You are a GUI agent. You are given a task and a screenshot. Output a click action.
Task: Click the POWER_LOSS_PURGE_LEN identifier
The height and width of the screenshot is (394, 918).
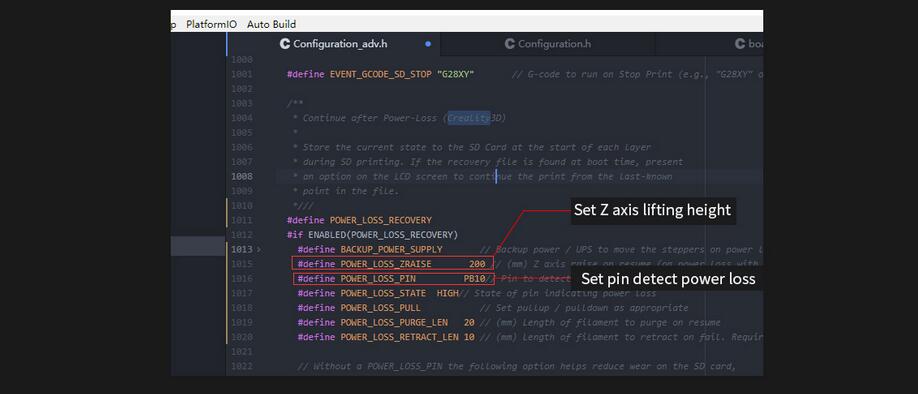click(394, 323)
